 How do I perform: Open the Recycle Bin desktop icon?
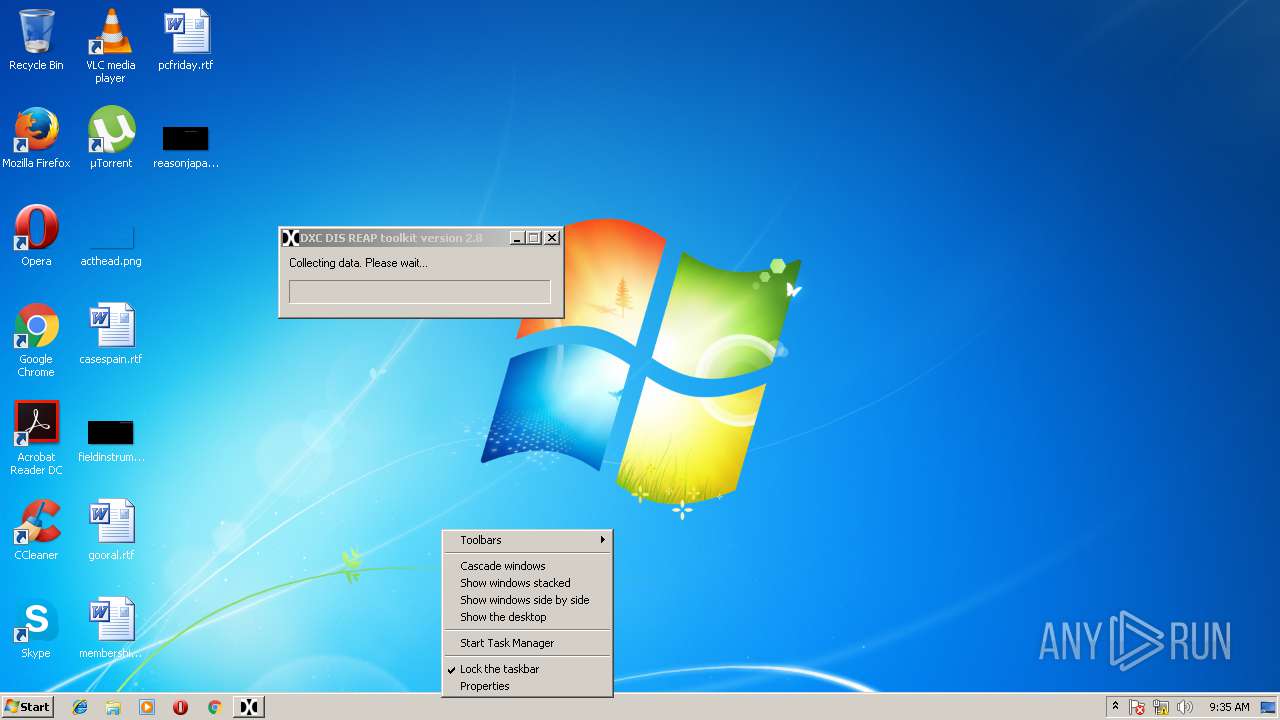(36, 40)
